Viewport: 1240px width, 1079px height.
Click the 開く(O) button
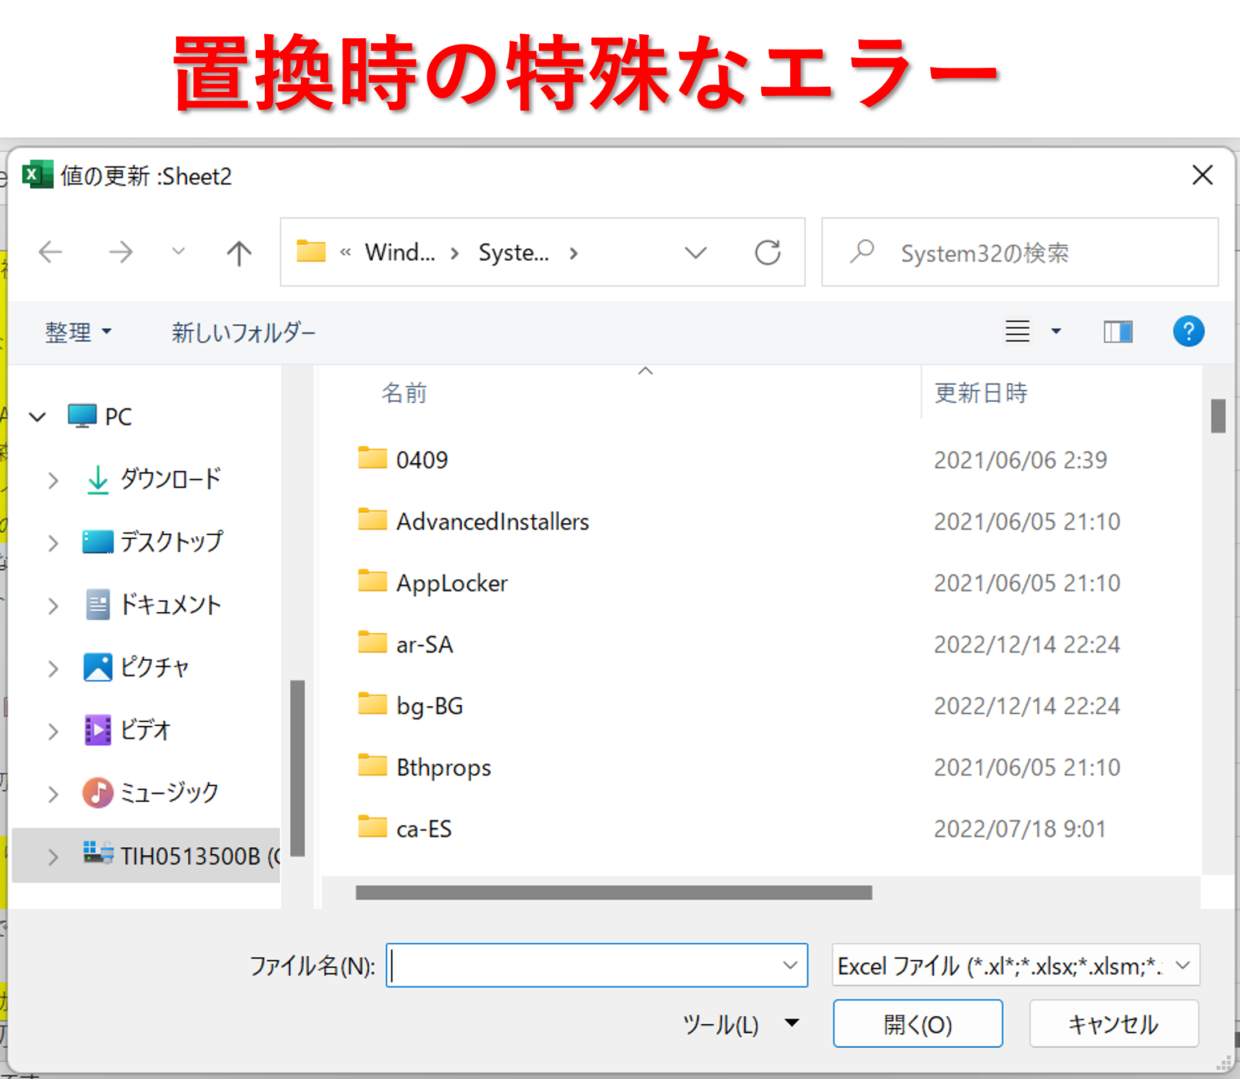click(918, 1024)
